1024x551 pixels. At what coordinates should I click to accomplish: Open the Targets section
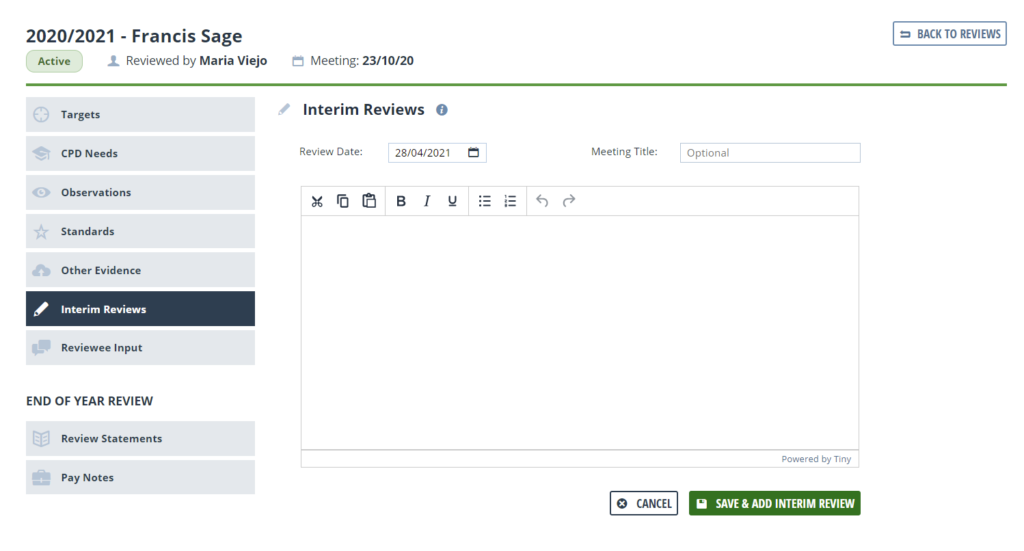point(140,114)
